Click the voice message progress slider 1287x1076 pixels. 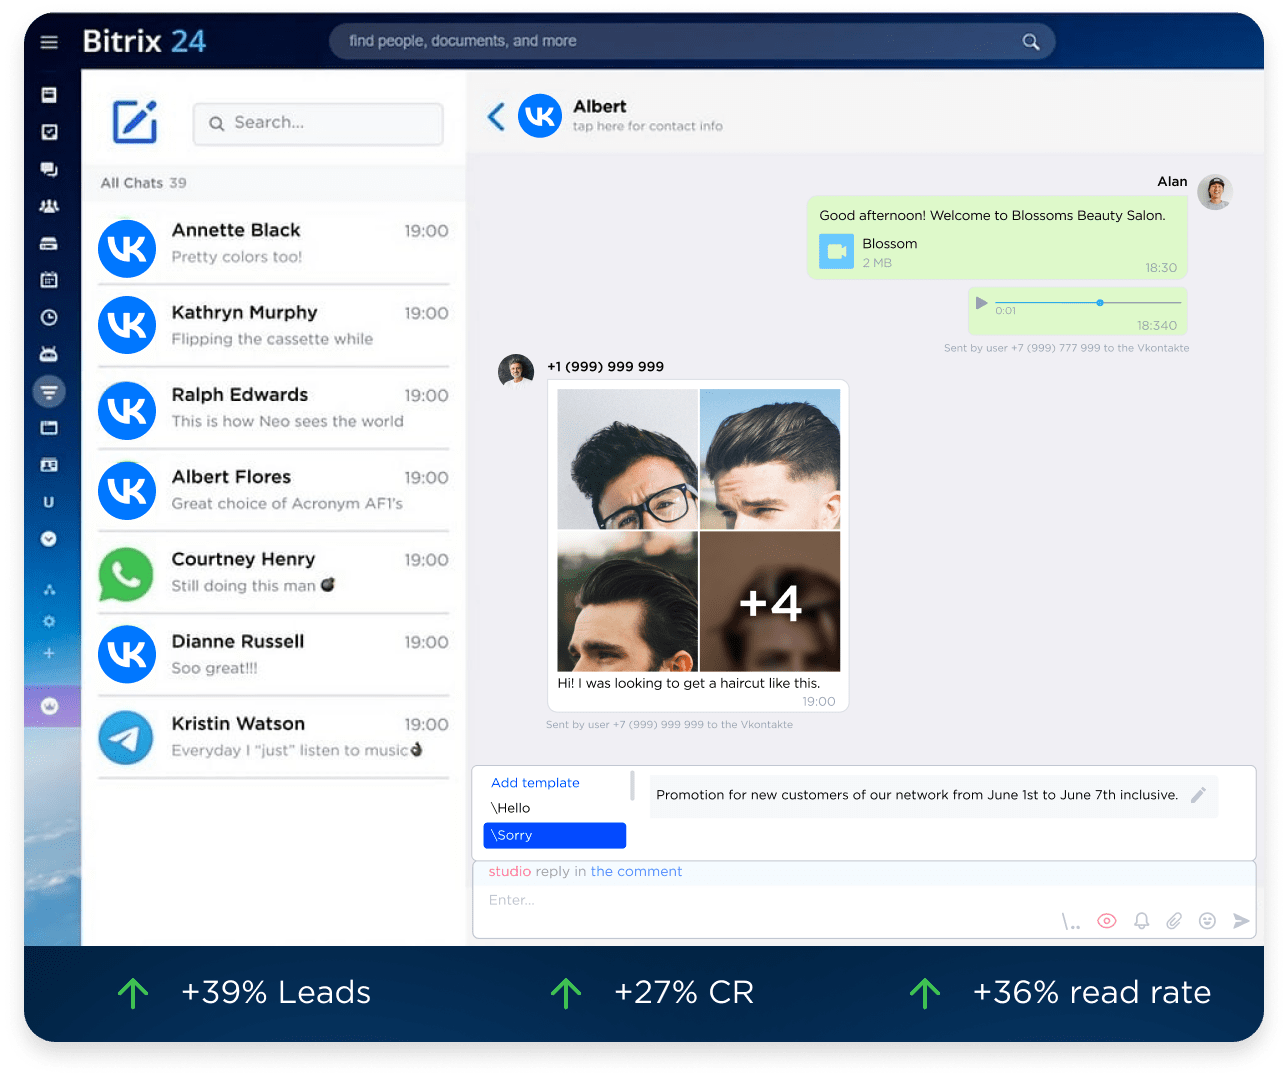(1088, 302)
